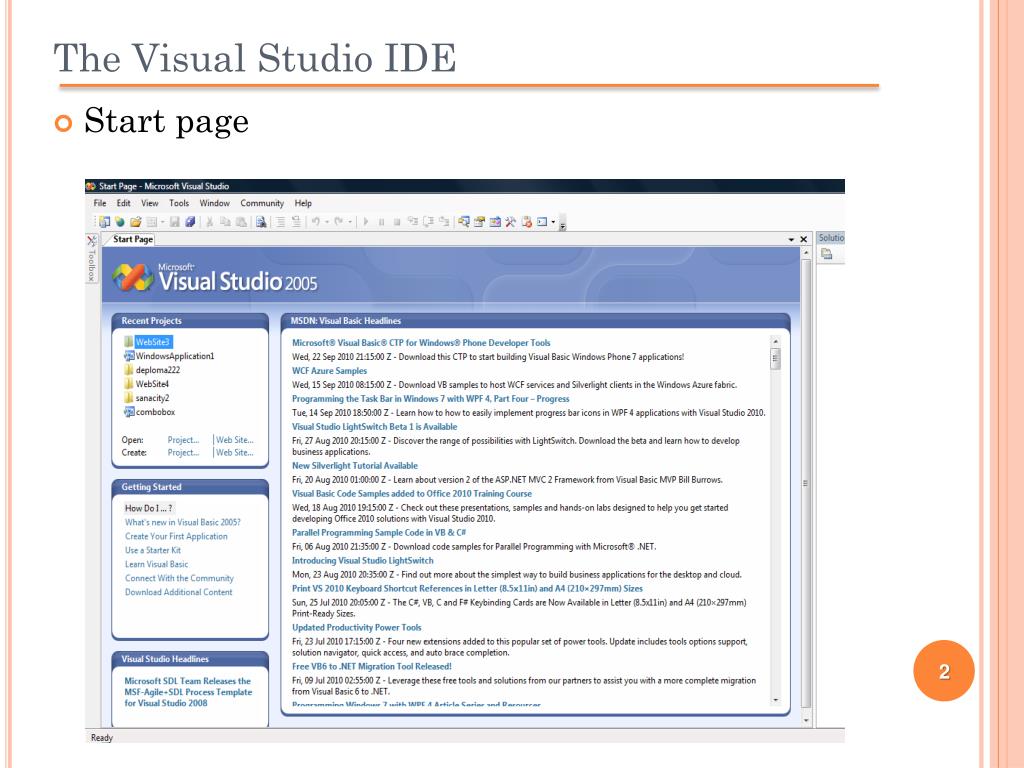Switch to the Solution Explorer panel tab
The image size is (1024, 768).
click(x=831, y=238)
